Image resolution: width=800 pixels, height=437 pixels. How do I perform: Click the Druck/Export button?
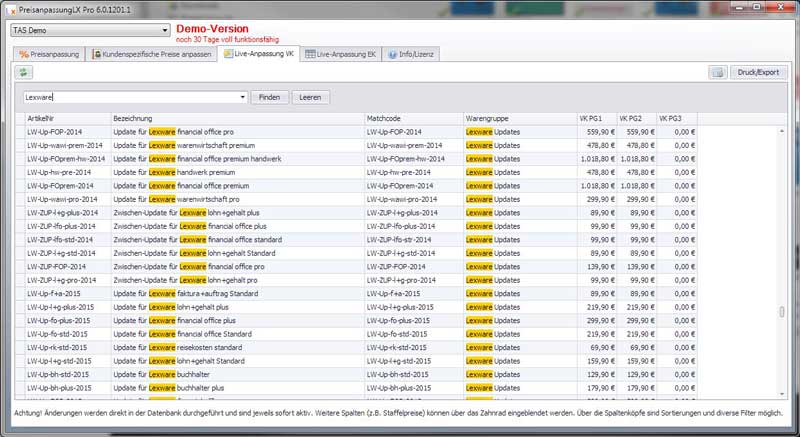click(x=758, y=72)
